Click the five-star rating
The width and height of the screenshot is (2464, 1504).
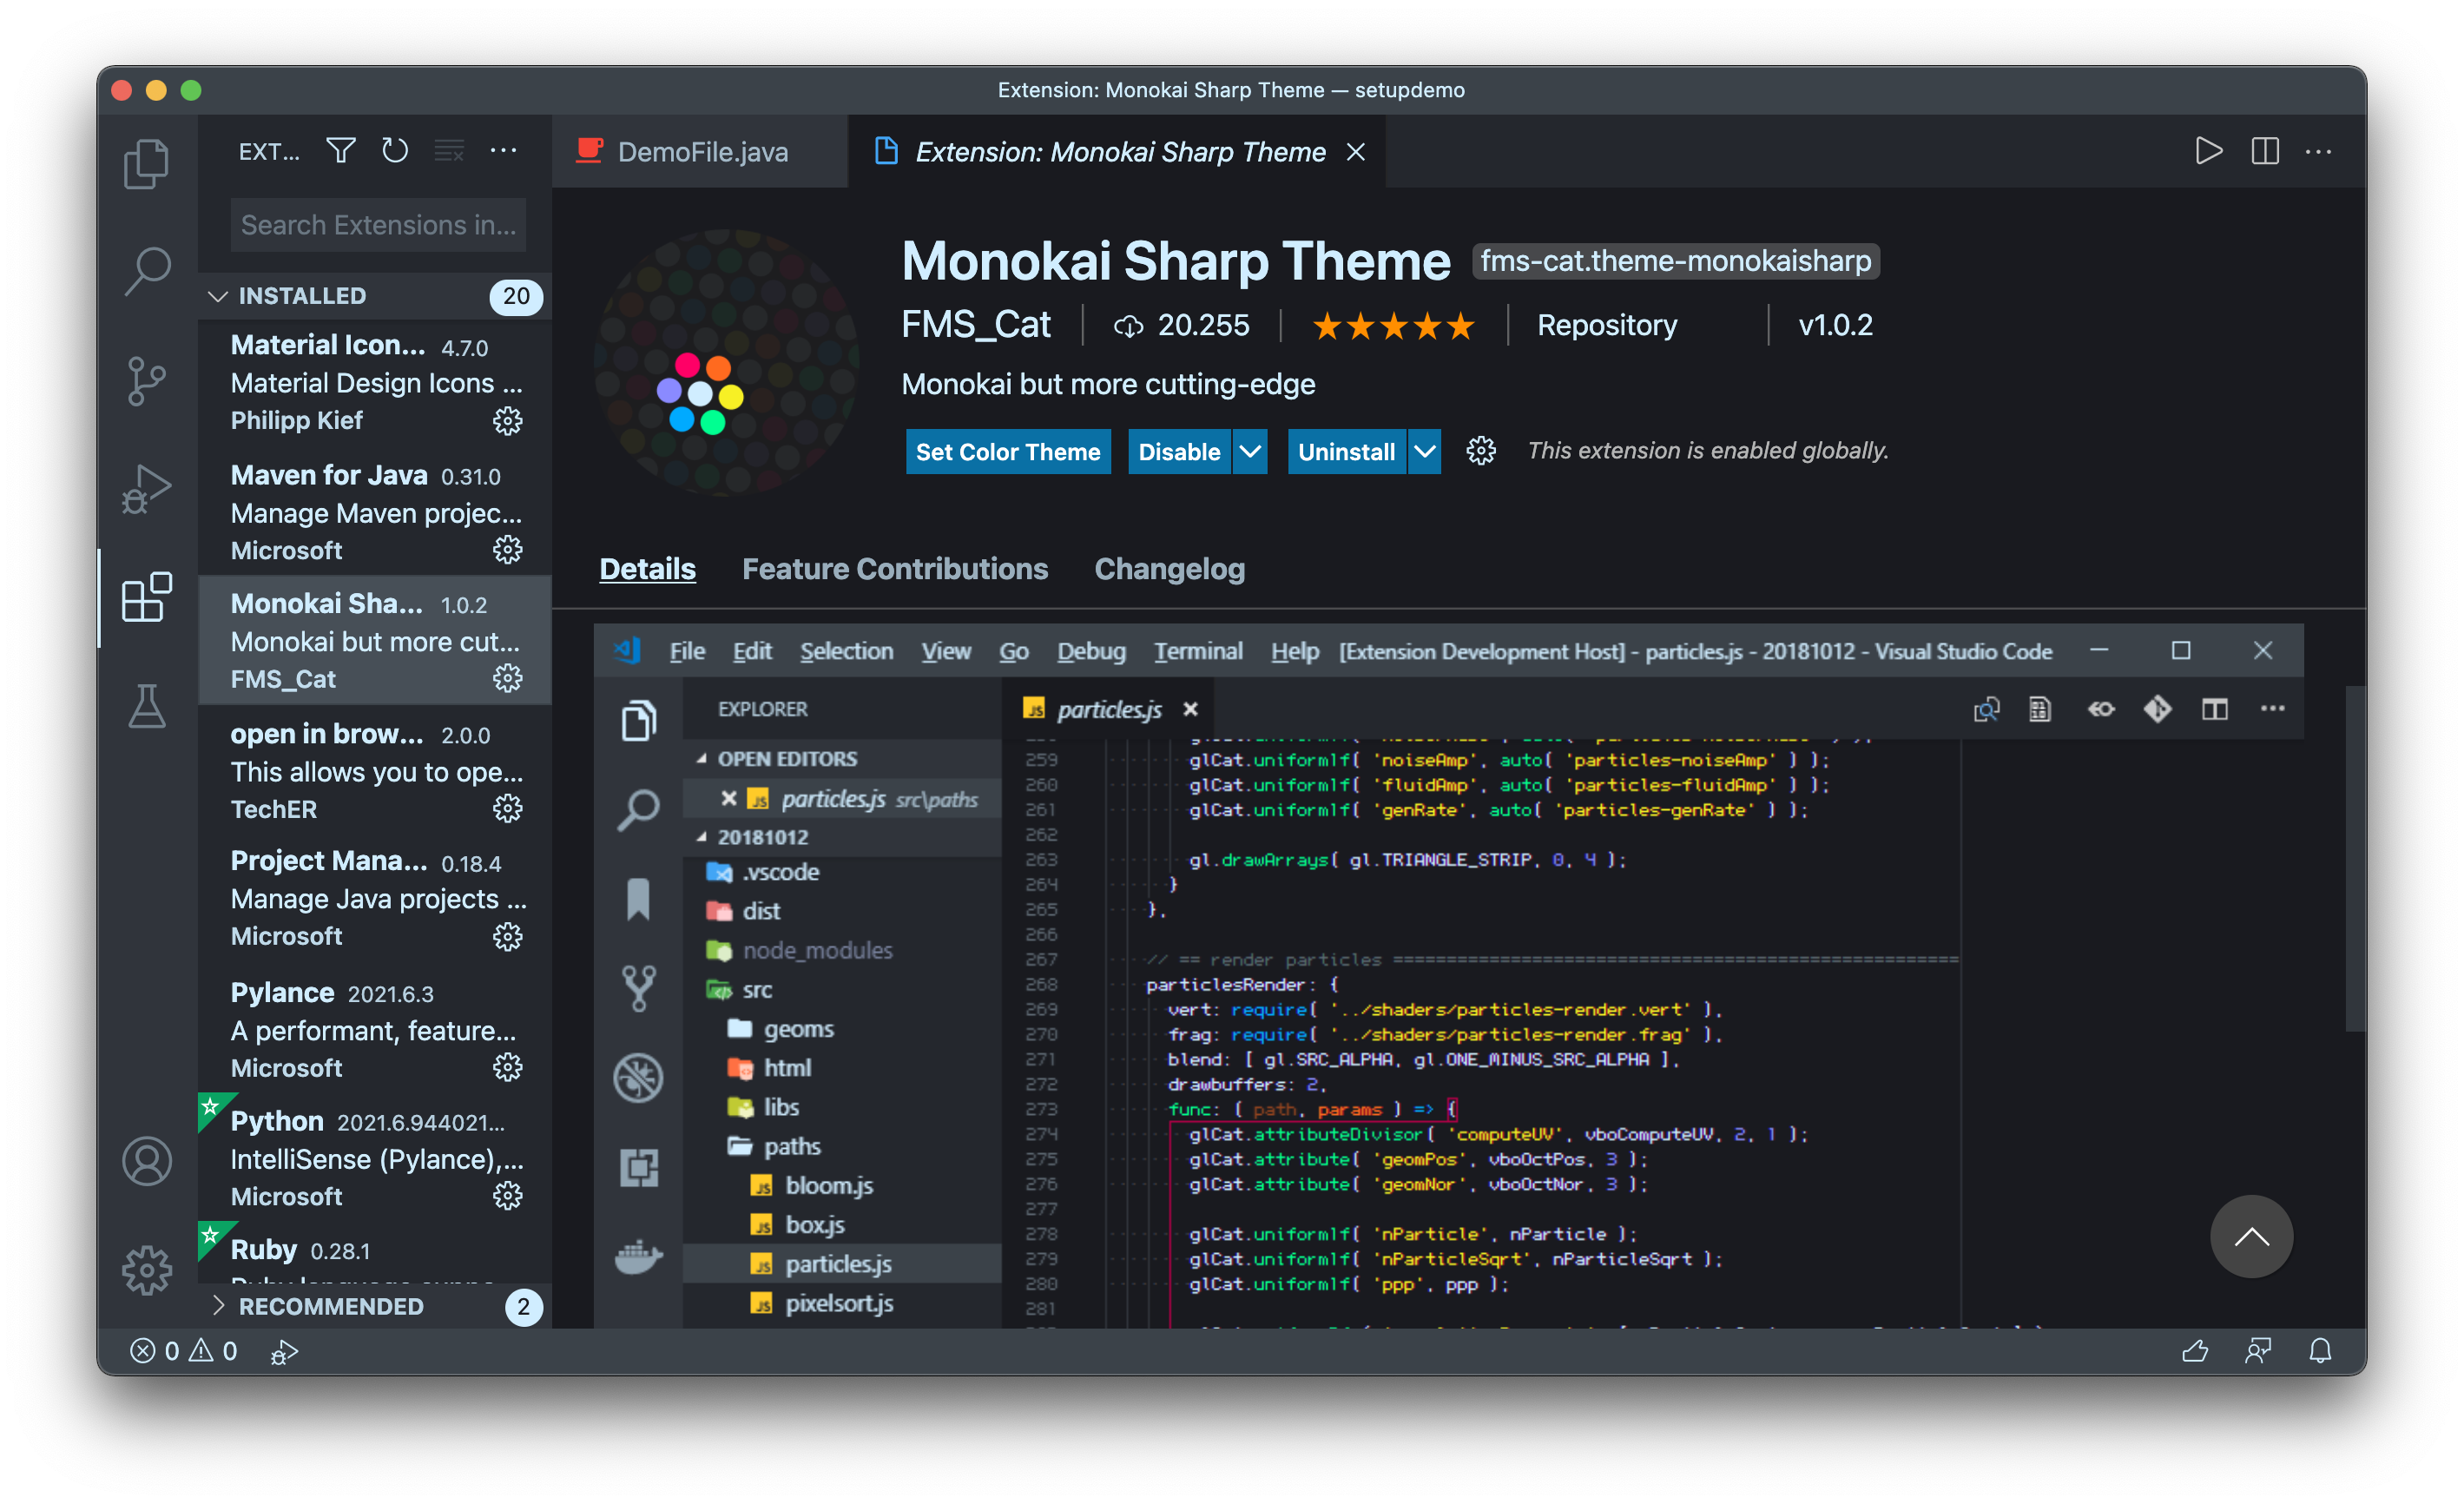tap(1393, 326)
